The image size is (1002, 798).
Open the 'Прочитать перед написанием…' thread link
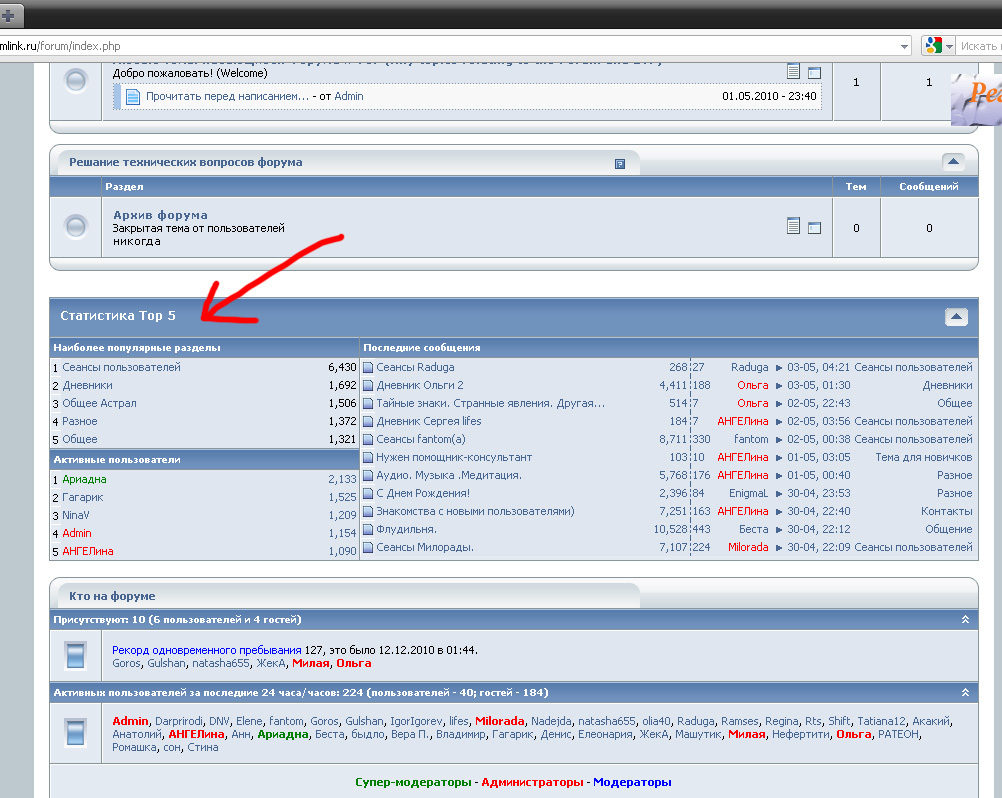tap(227, 96)
